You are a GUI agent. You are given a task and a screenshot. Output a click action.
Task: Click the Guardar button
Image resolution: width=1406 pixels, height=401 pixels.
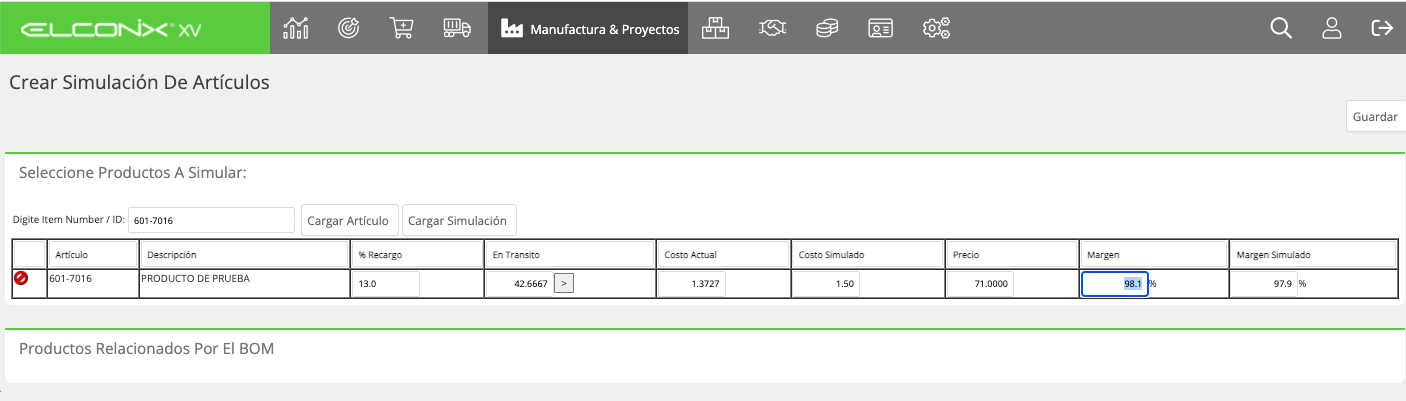click(1375, 117)
